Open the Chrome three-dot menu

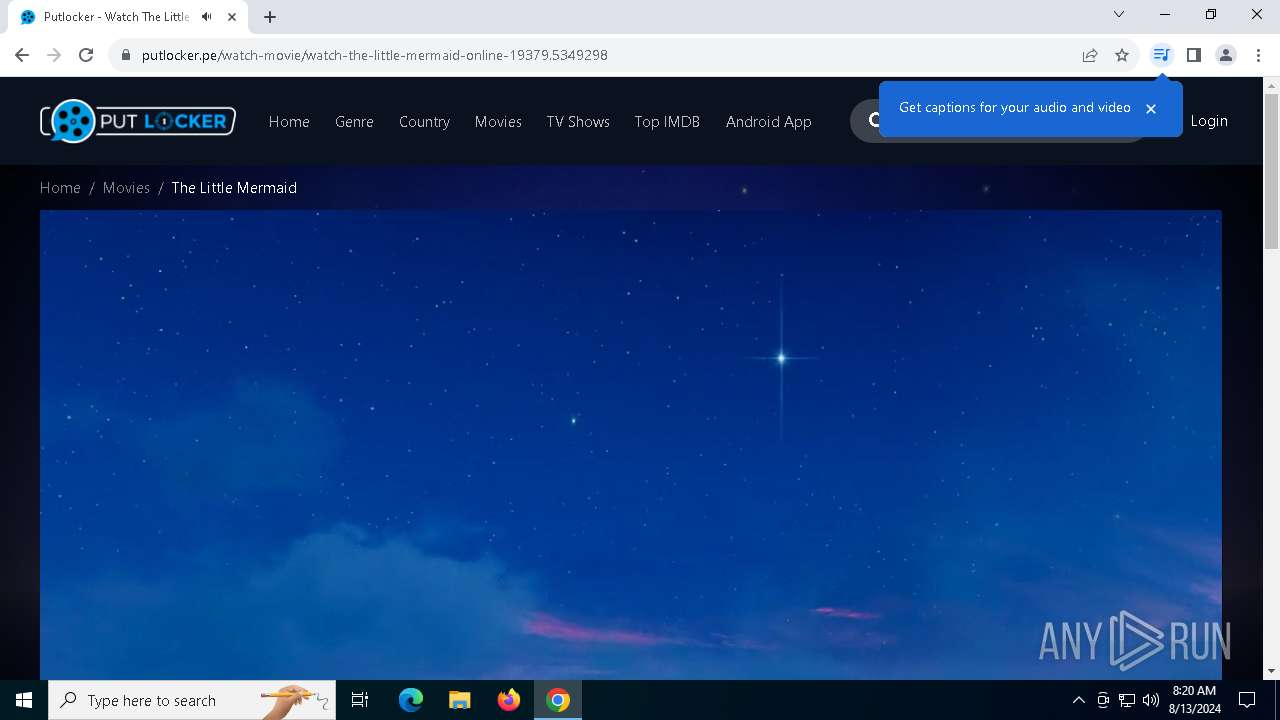tap(1258, 55)
